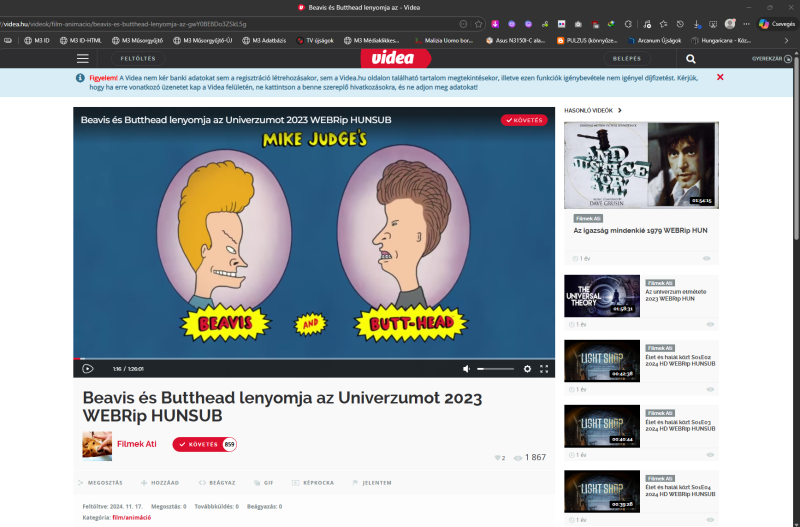The image size is (800, 527).
Task: Seek on the video progress bar
Action: pos(314,359)
